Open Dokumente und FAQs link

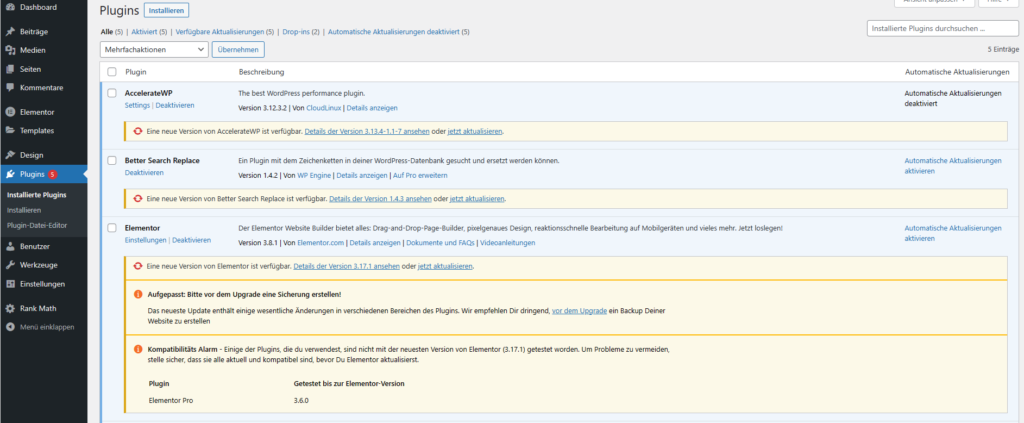click(439, 243)
